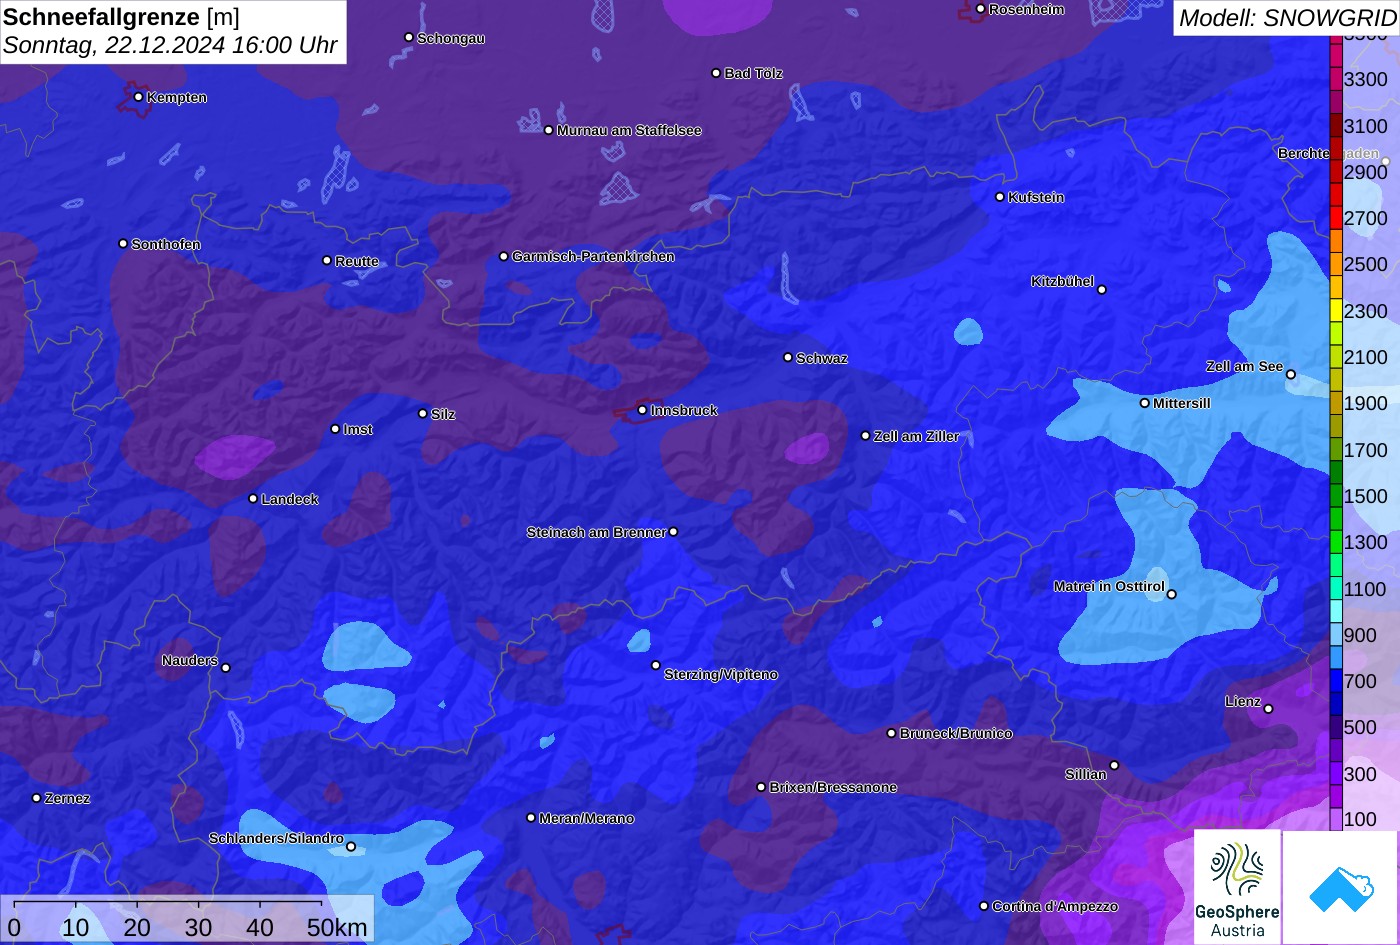Click the green 1500 m legend color

[x=1336, y=496]
